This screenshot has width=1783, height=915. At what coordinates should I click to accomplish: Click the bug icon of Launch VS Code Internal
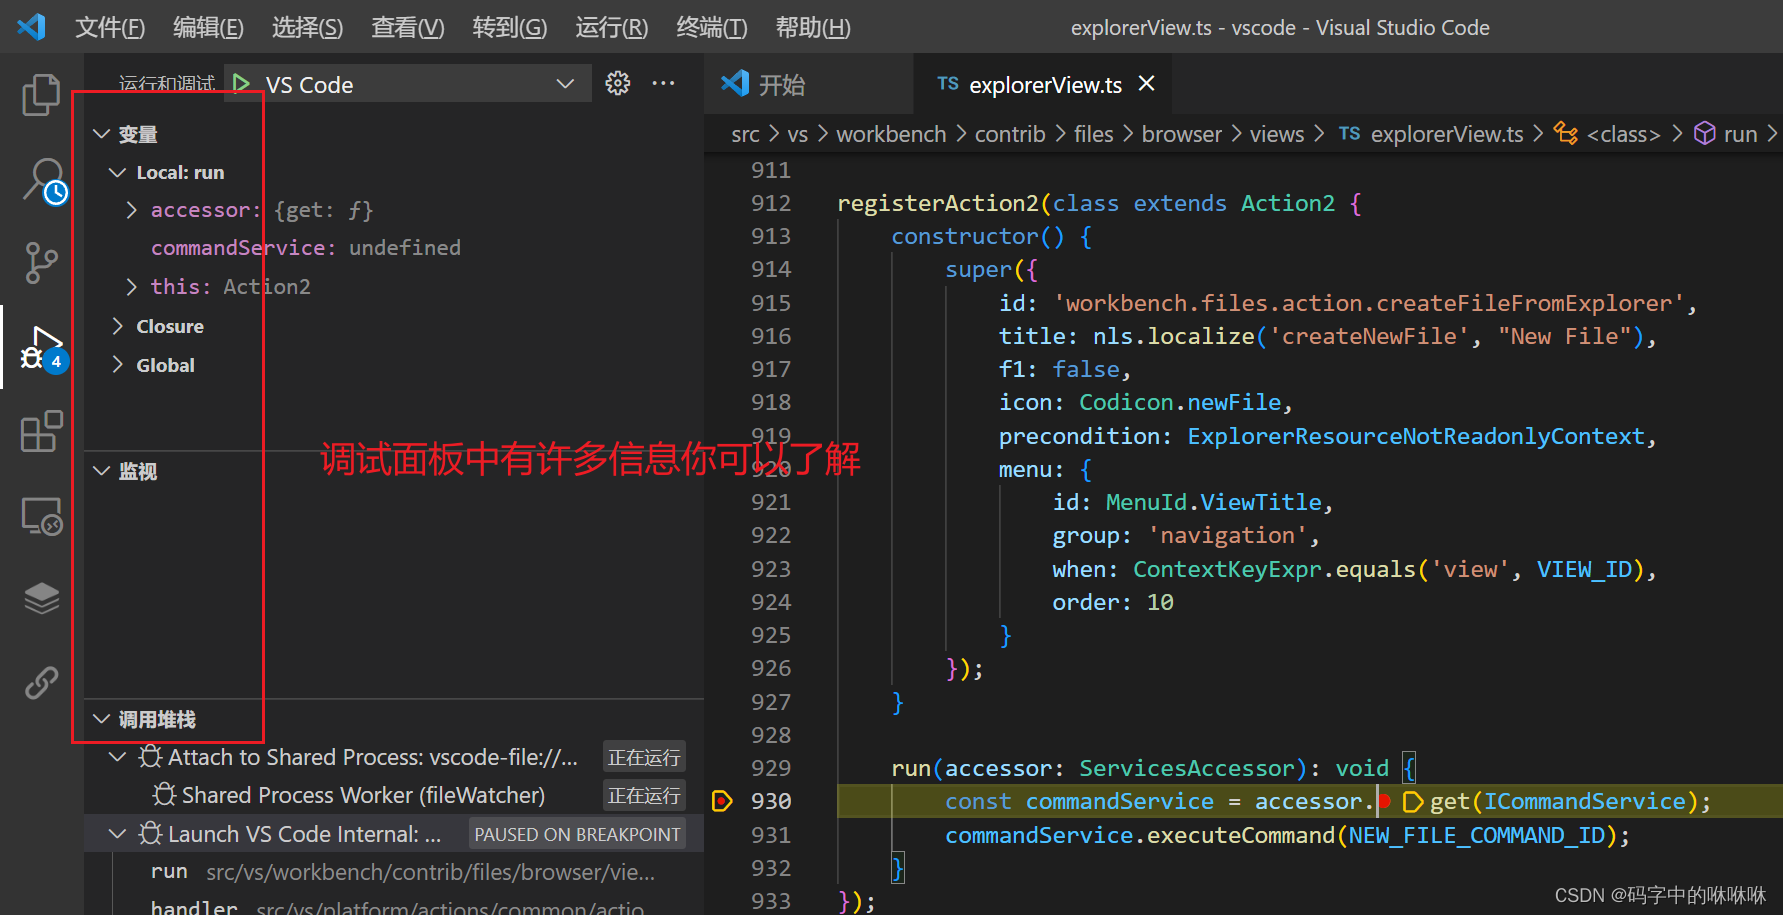[150, 833]
